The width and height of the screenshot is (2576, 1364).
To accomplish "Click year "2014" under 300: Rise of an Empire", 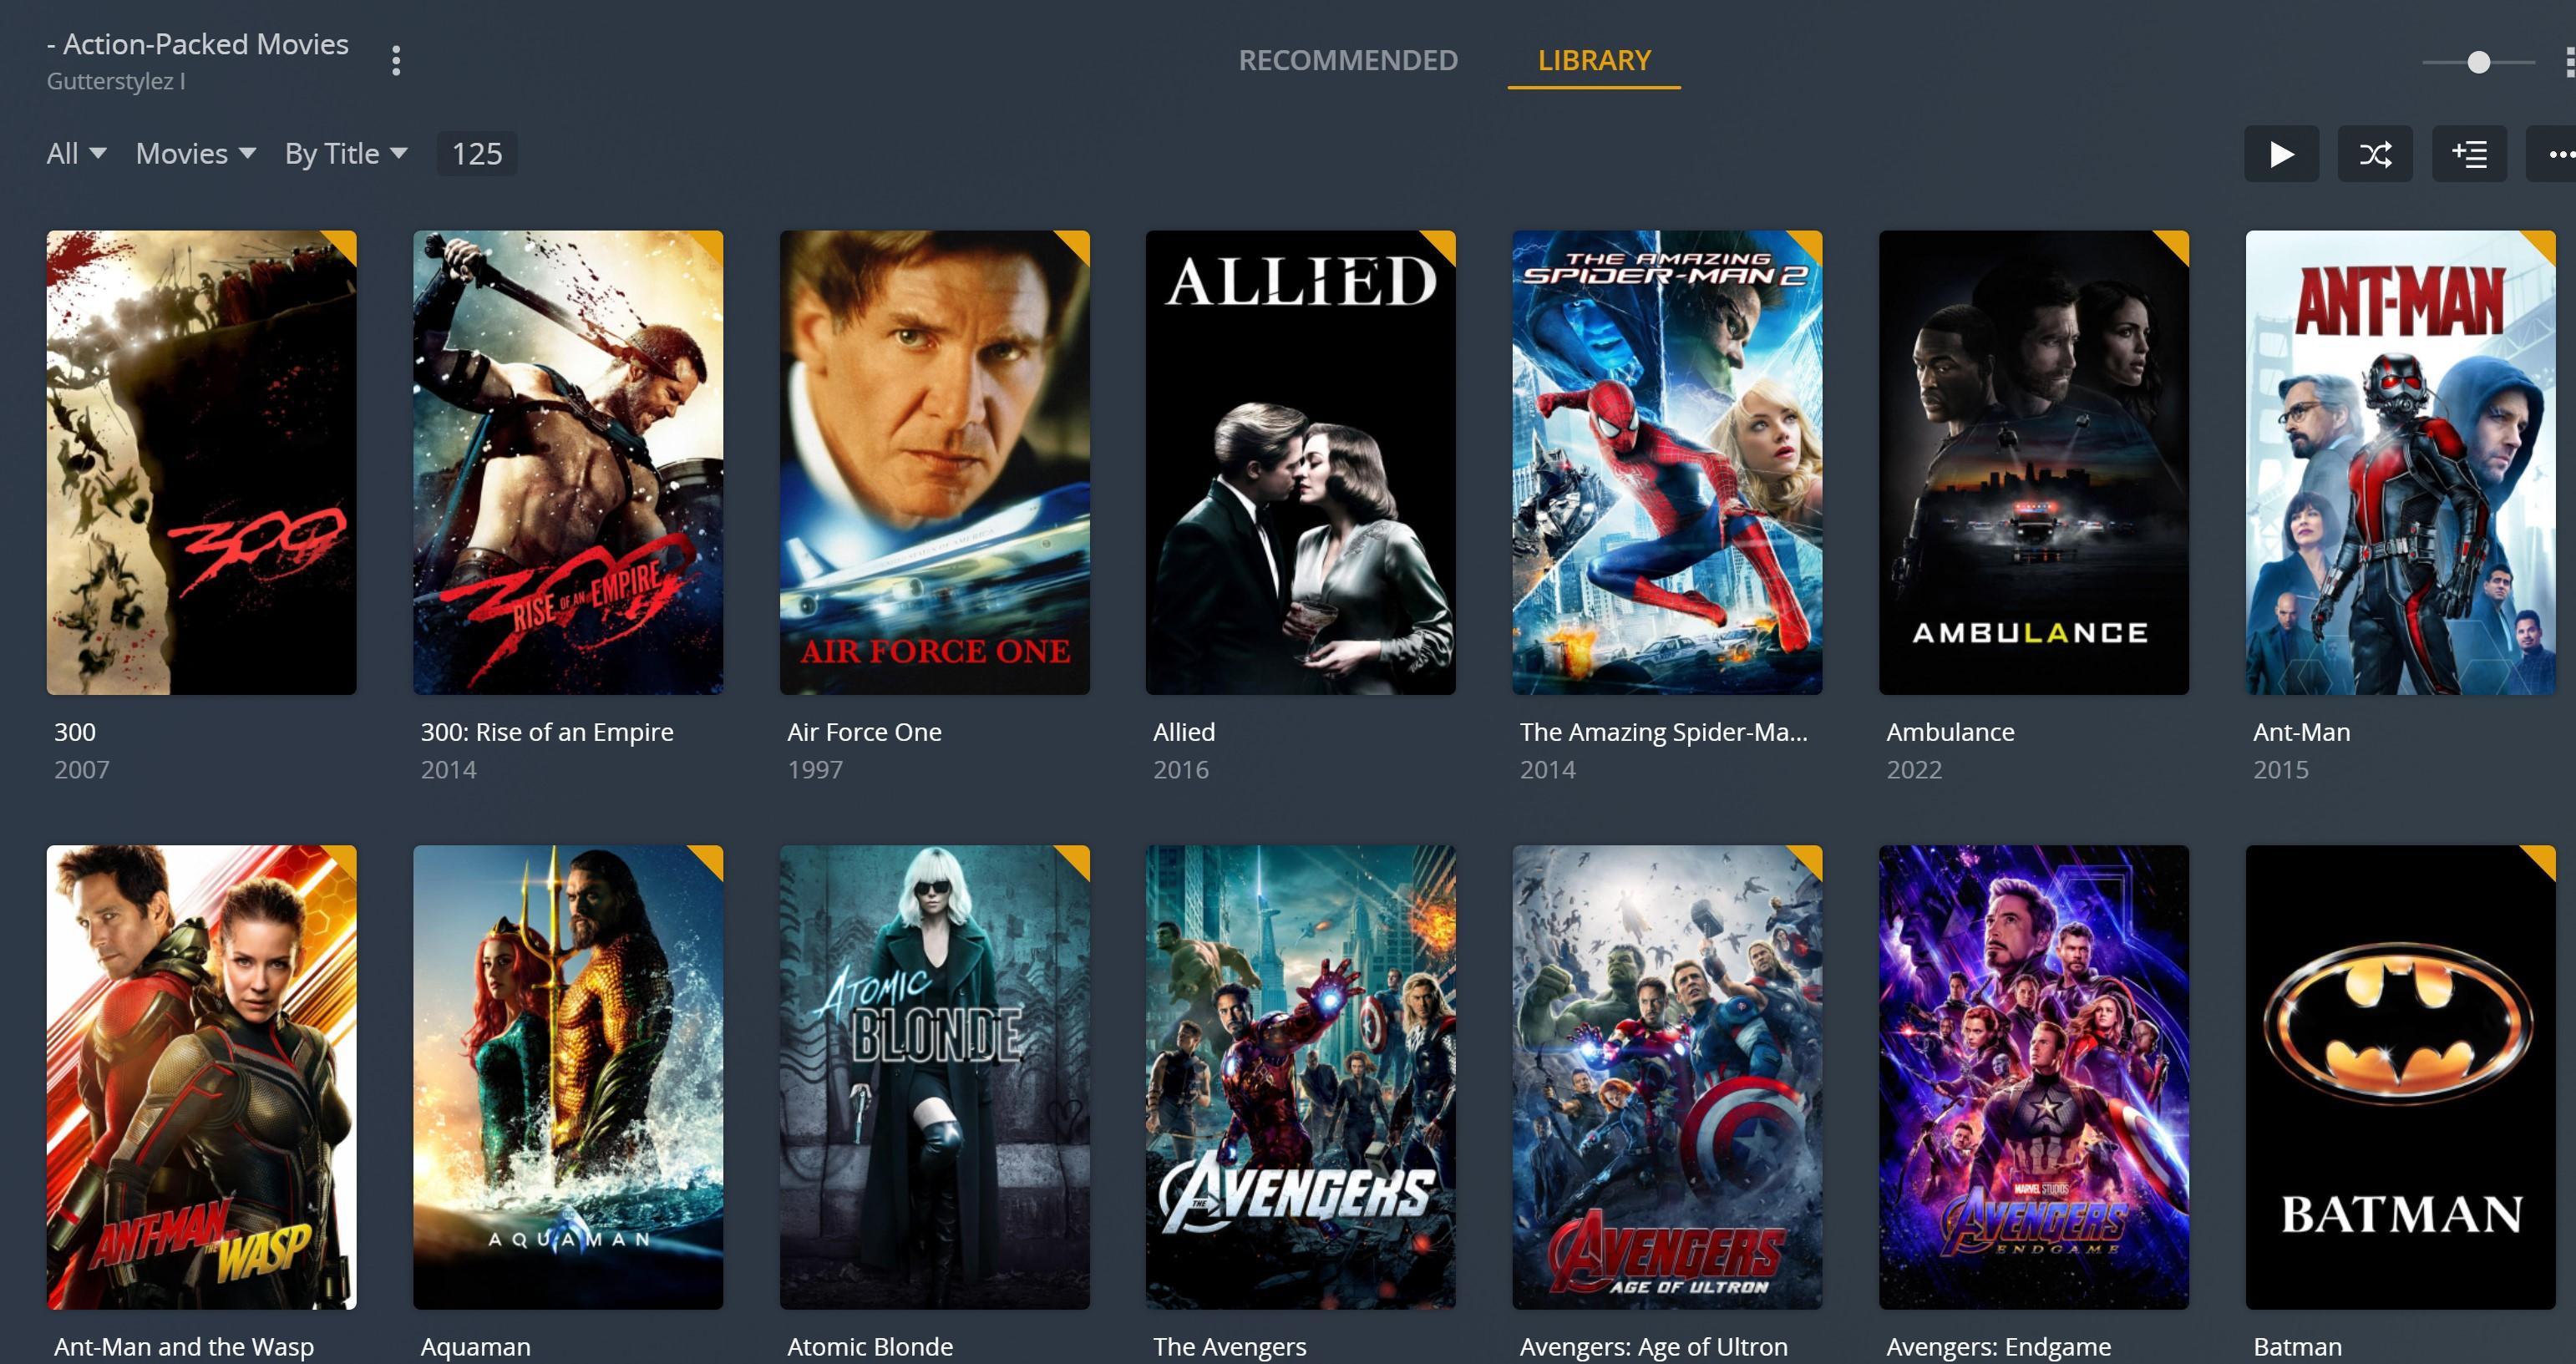I will (x=449, y=770).
